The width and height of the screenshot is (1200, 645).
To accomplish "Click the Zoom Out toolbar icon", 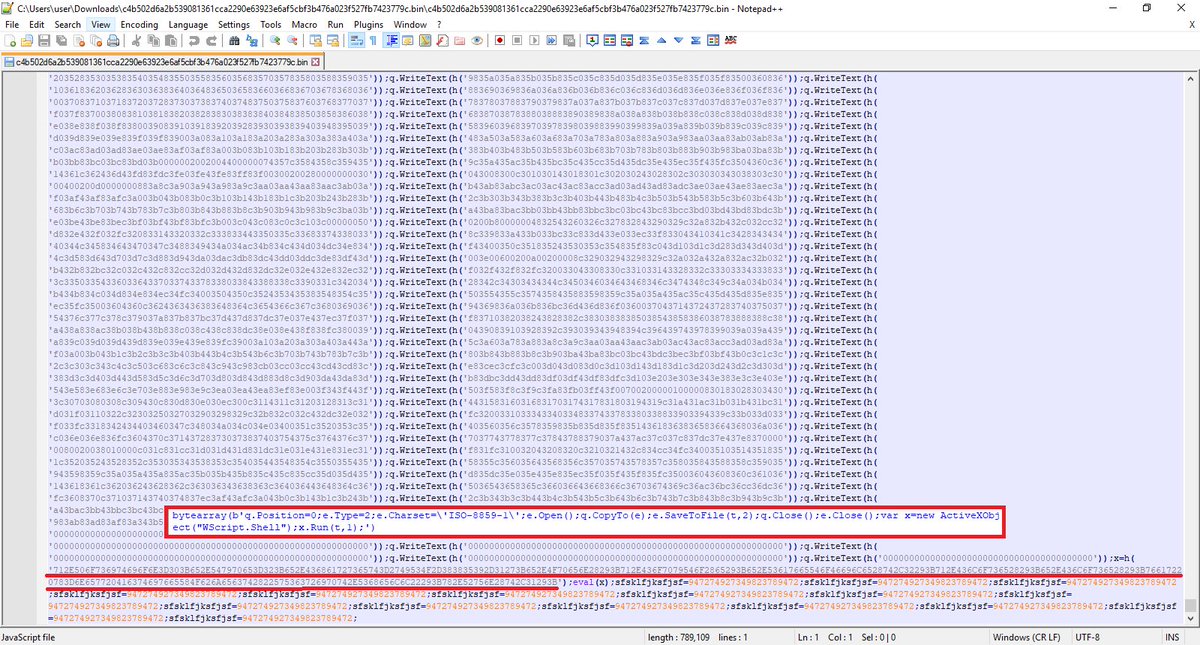I will pos(292,40).
